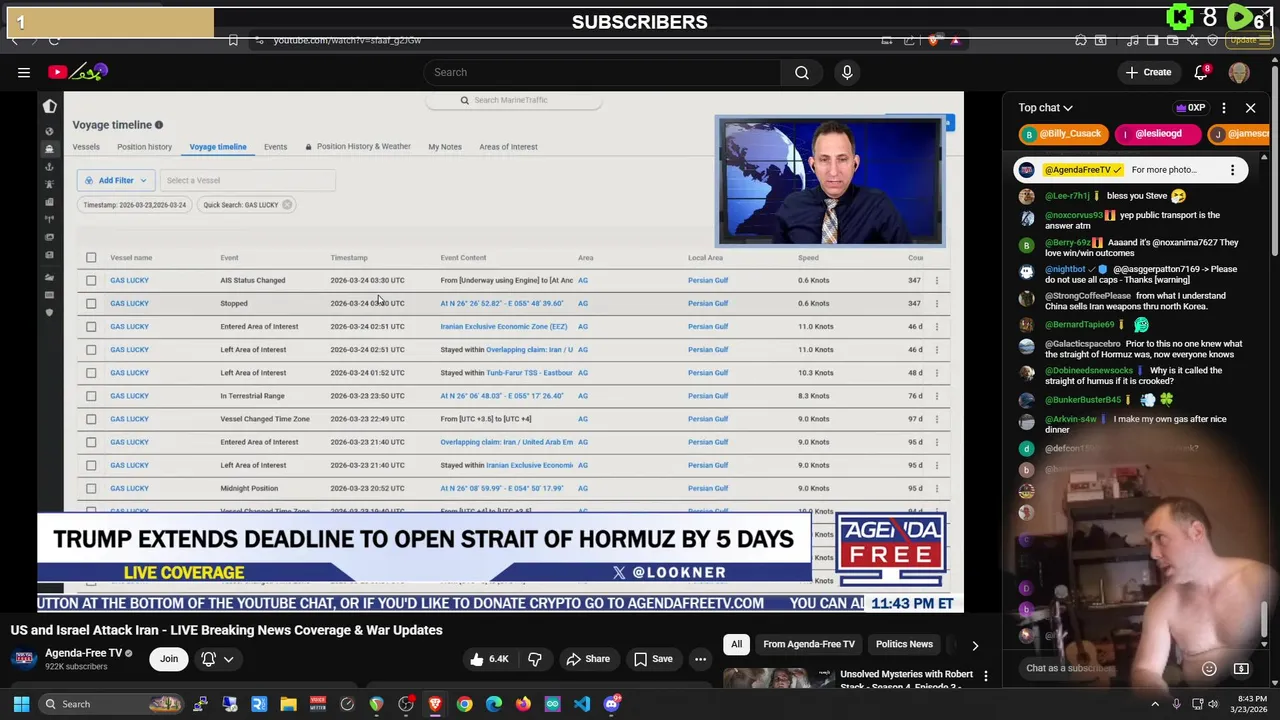
Task: Switch to the Position history tab
Action: click(x=144, y=147)
